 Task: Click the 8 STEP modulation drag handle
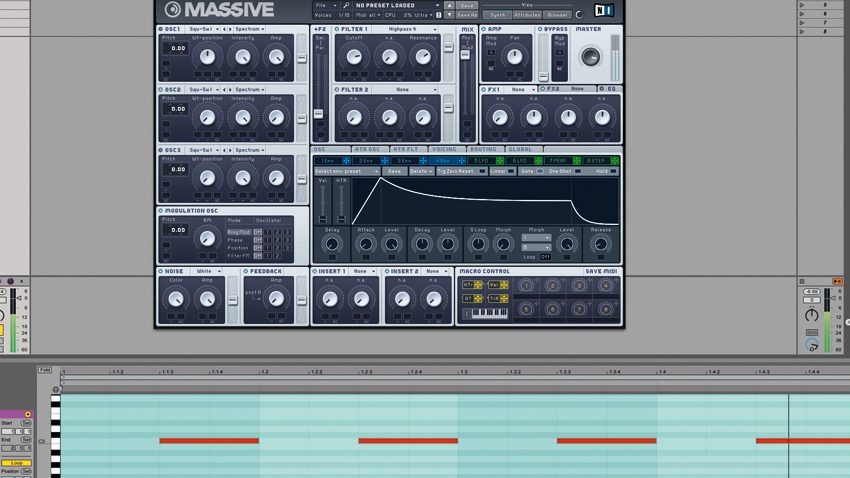pyautogui.click(x=615, y=161)
